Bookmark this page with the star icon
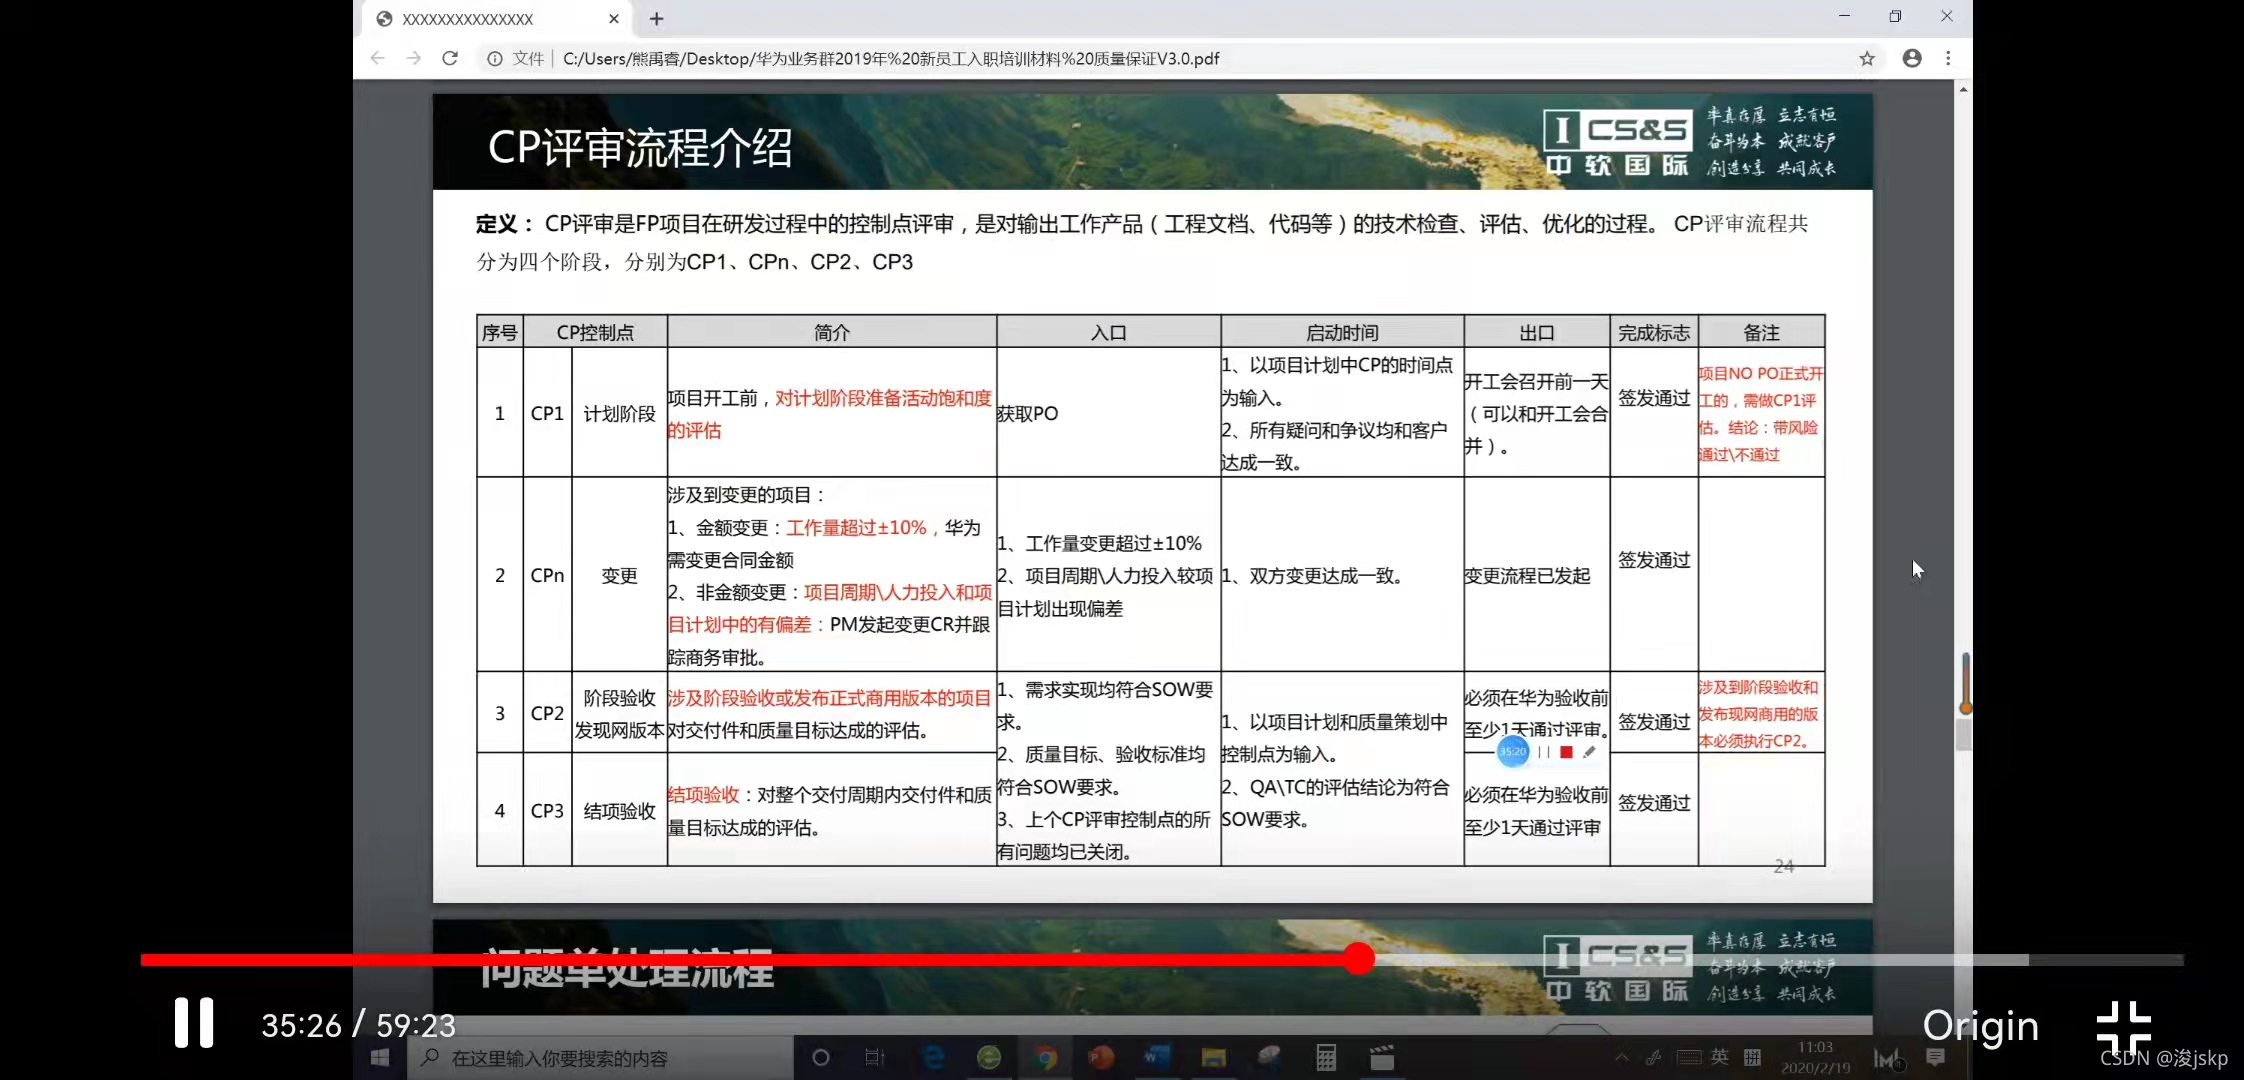The width and height of the screenshot is (2244, 1080). click(x=1866, y=58)
